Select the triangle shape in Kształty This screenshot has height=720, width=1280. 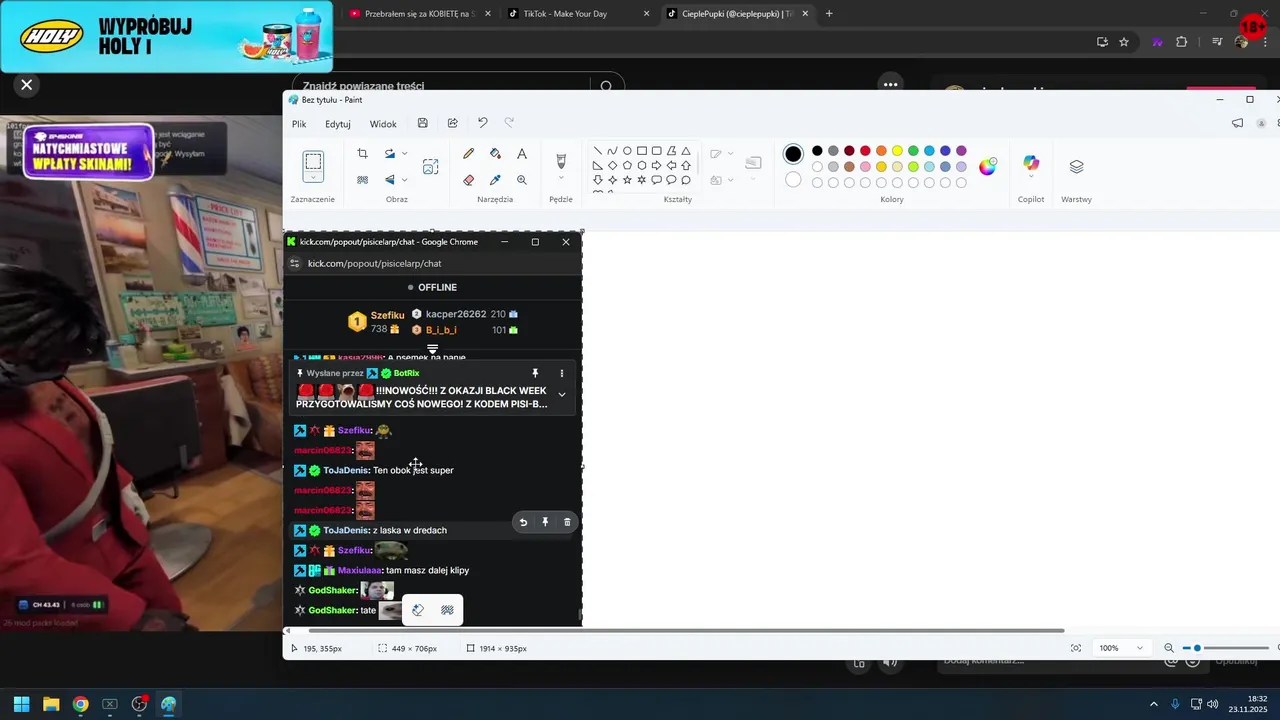click(686, 151)
